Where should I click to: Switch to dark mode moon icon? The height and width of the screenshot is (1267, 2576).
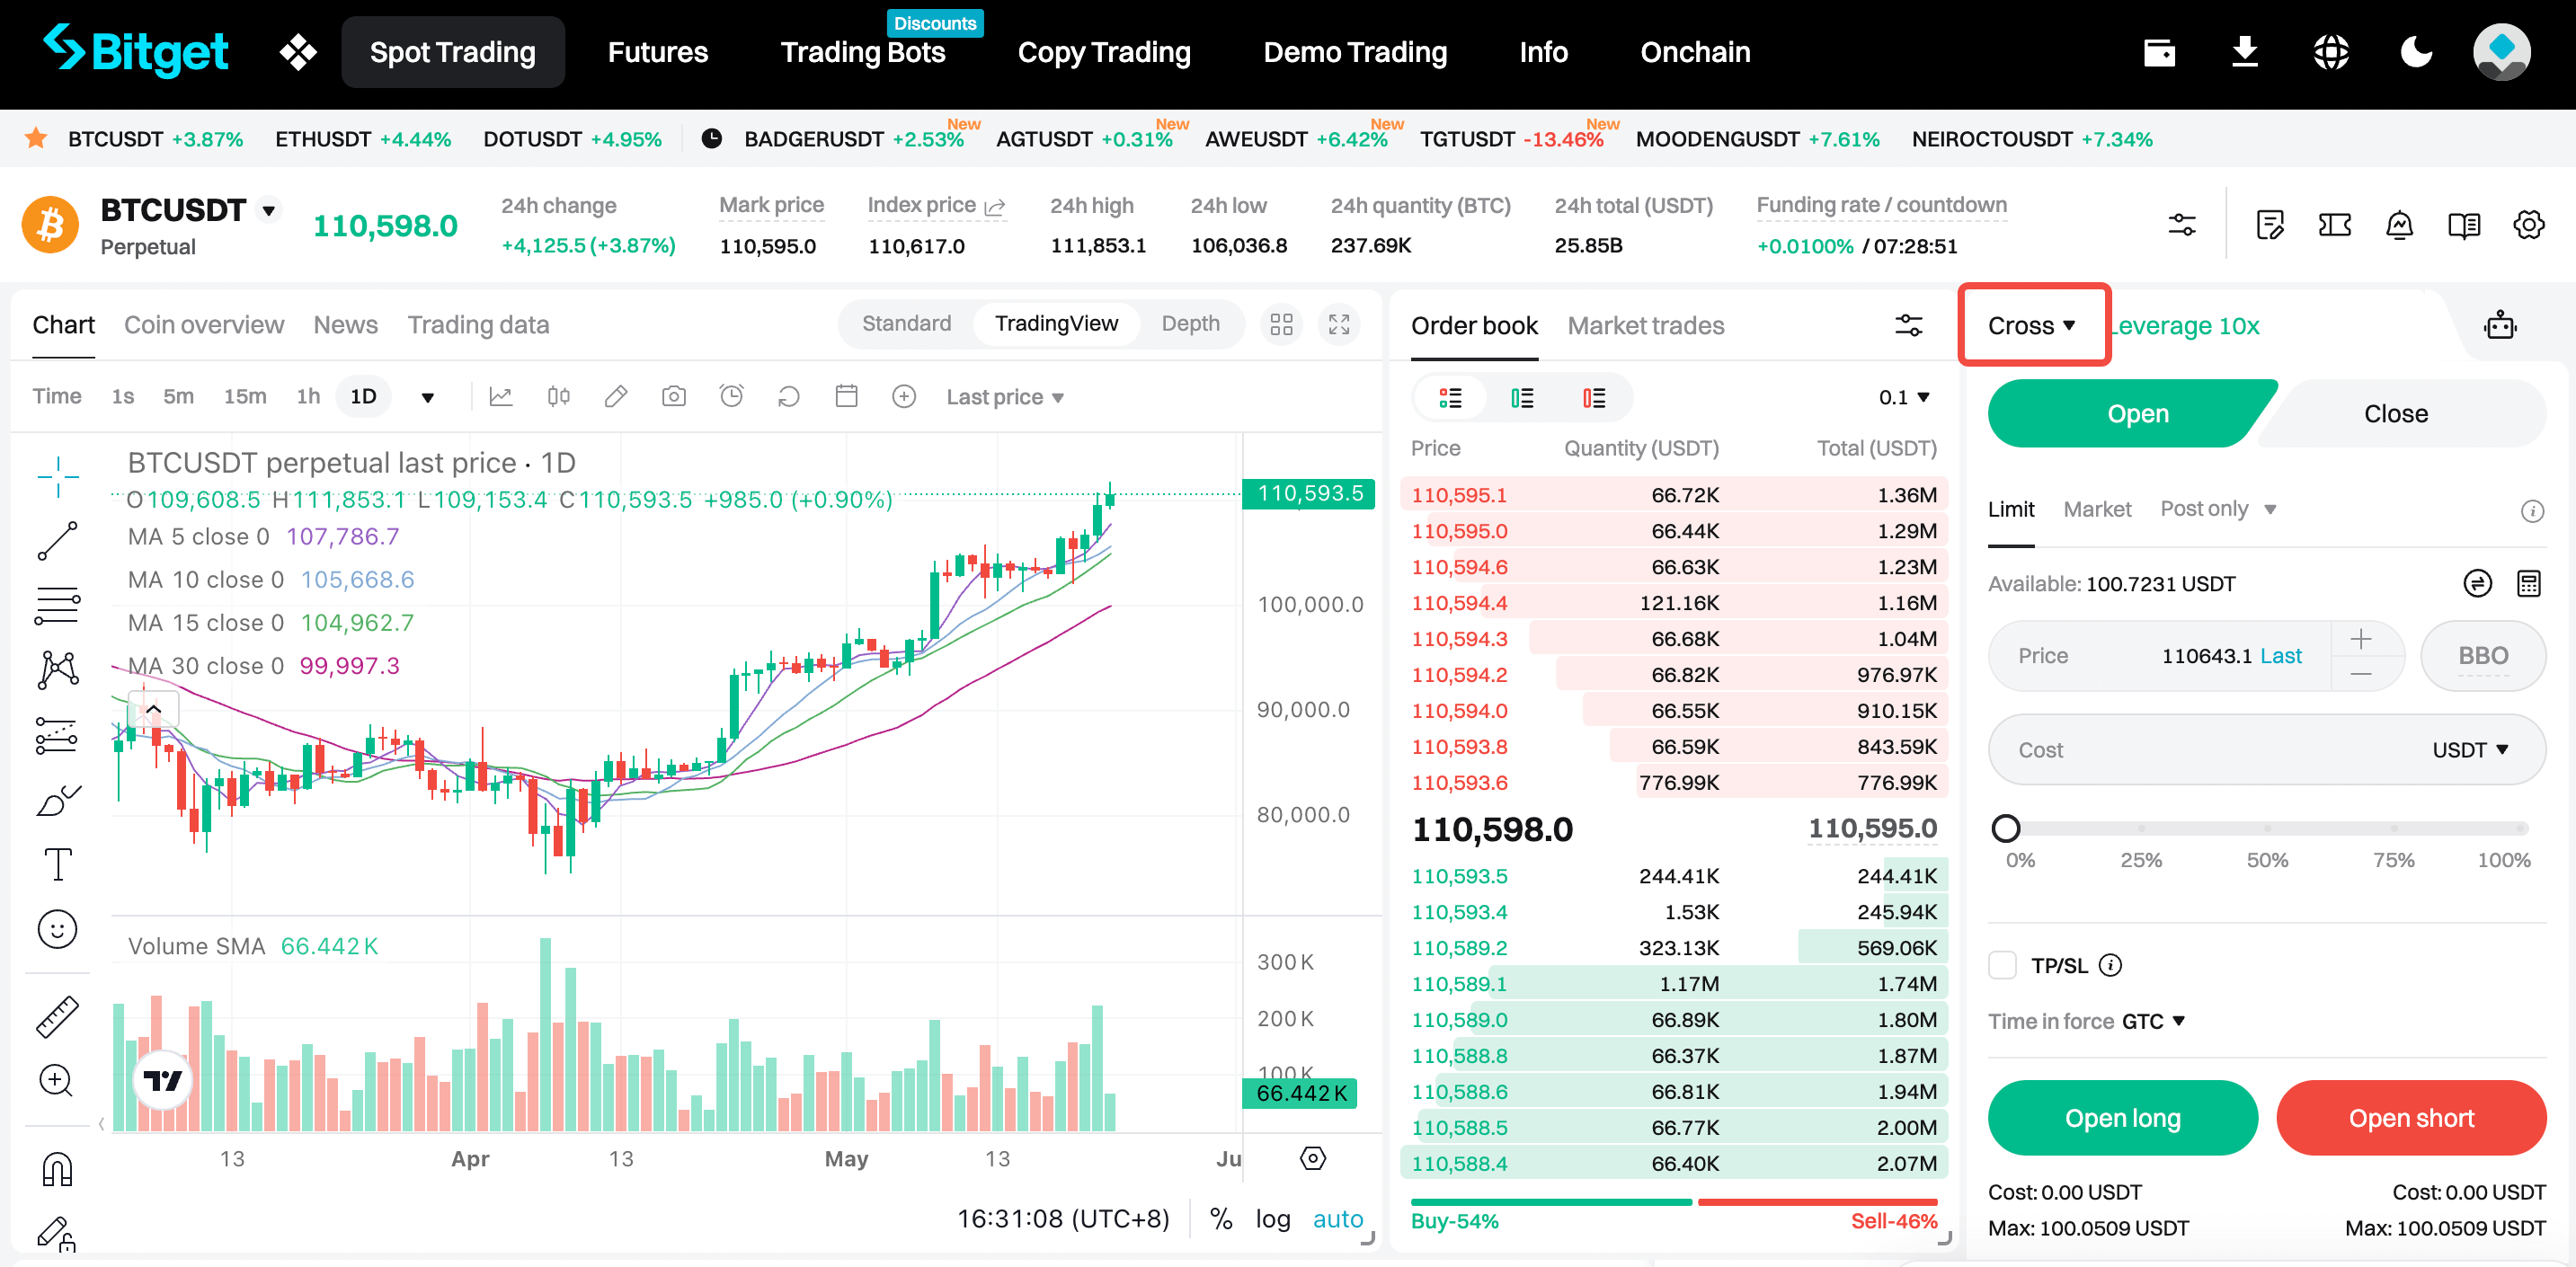click(x=2416, y=52)
